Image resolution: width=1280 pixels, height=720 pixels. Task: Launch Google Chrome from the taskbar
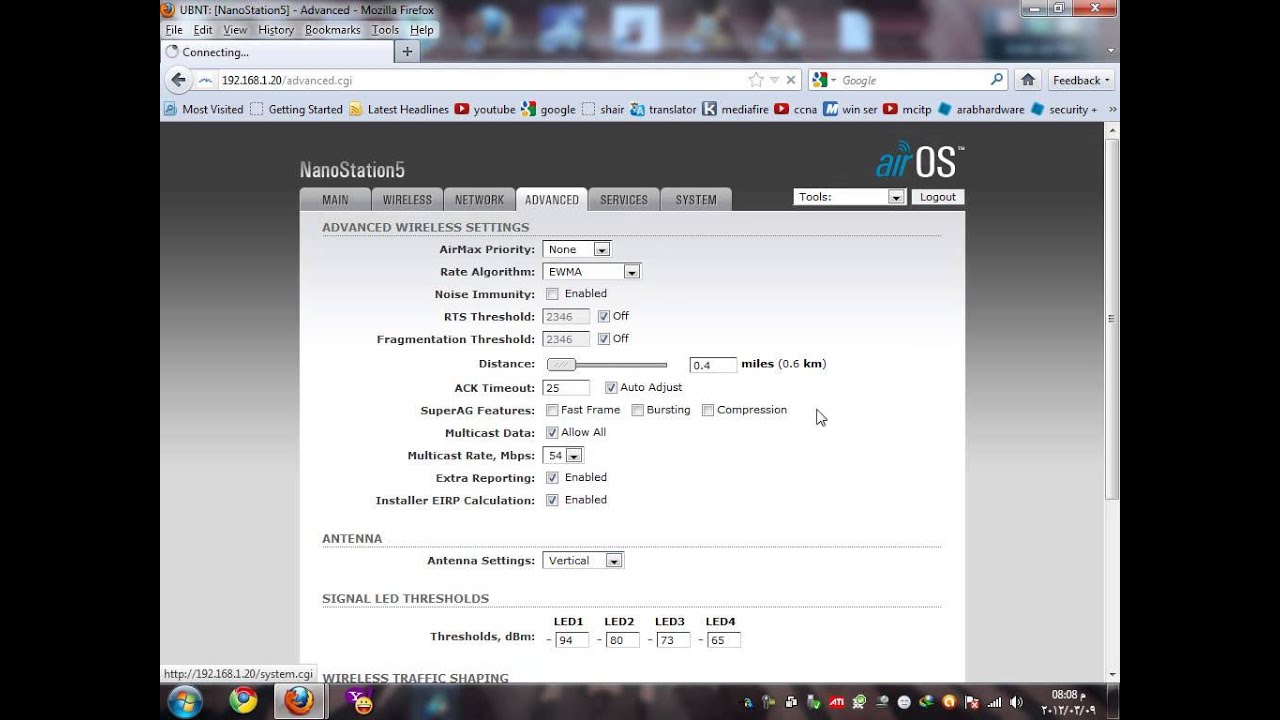point(243,701)
